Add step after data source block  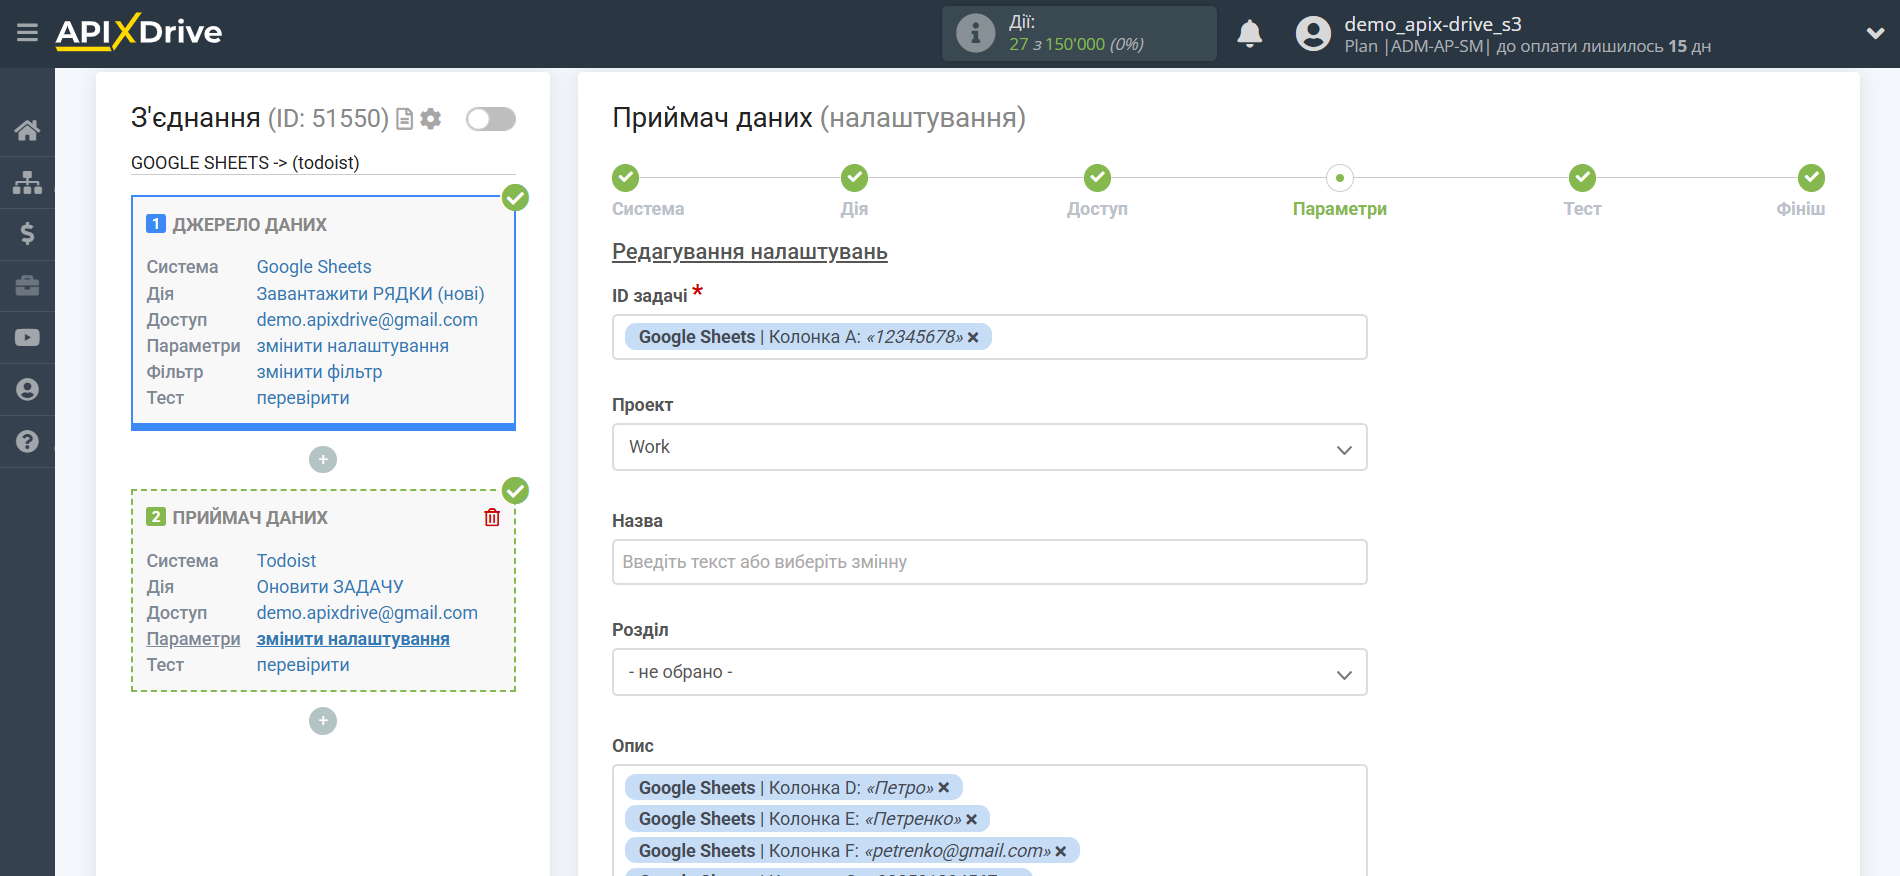323,459
